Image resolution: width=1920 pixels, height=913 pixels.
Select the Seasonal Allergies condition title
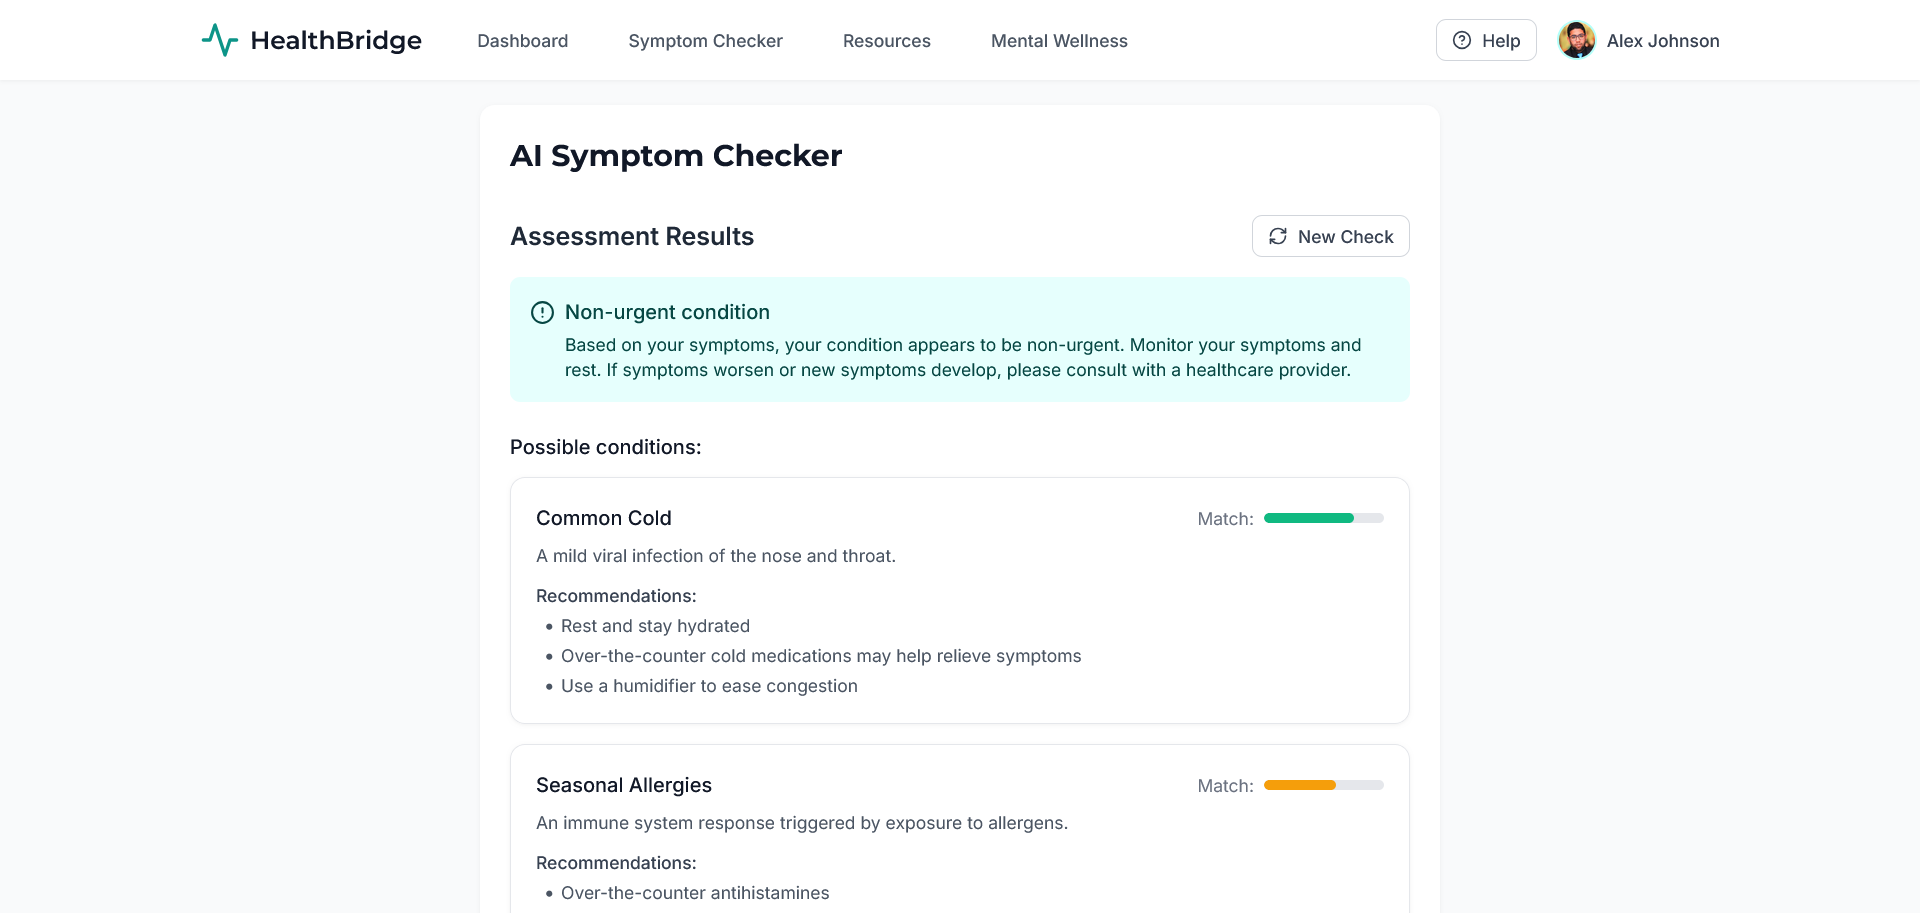pyautogui.click(x=623, y=785)
